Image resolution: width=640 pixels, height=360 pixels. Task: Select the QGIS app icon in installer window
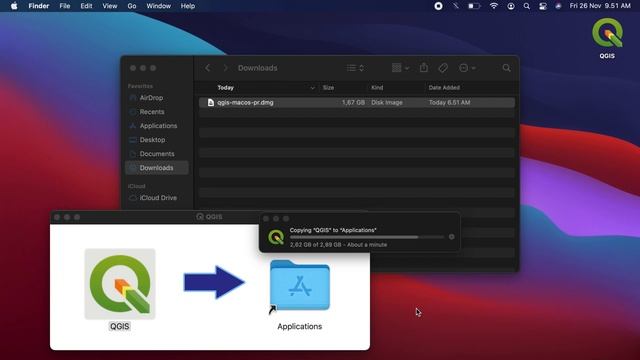120,284
